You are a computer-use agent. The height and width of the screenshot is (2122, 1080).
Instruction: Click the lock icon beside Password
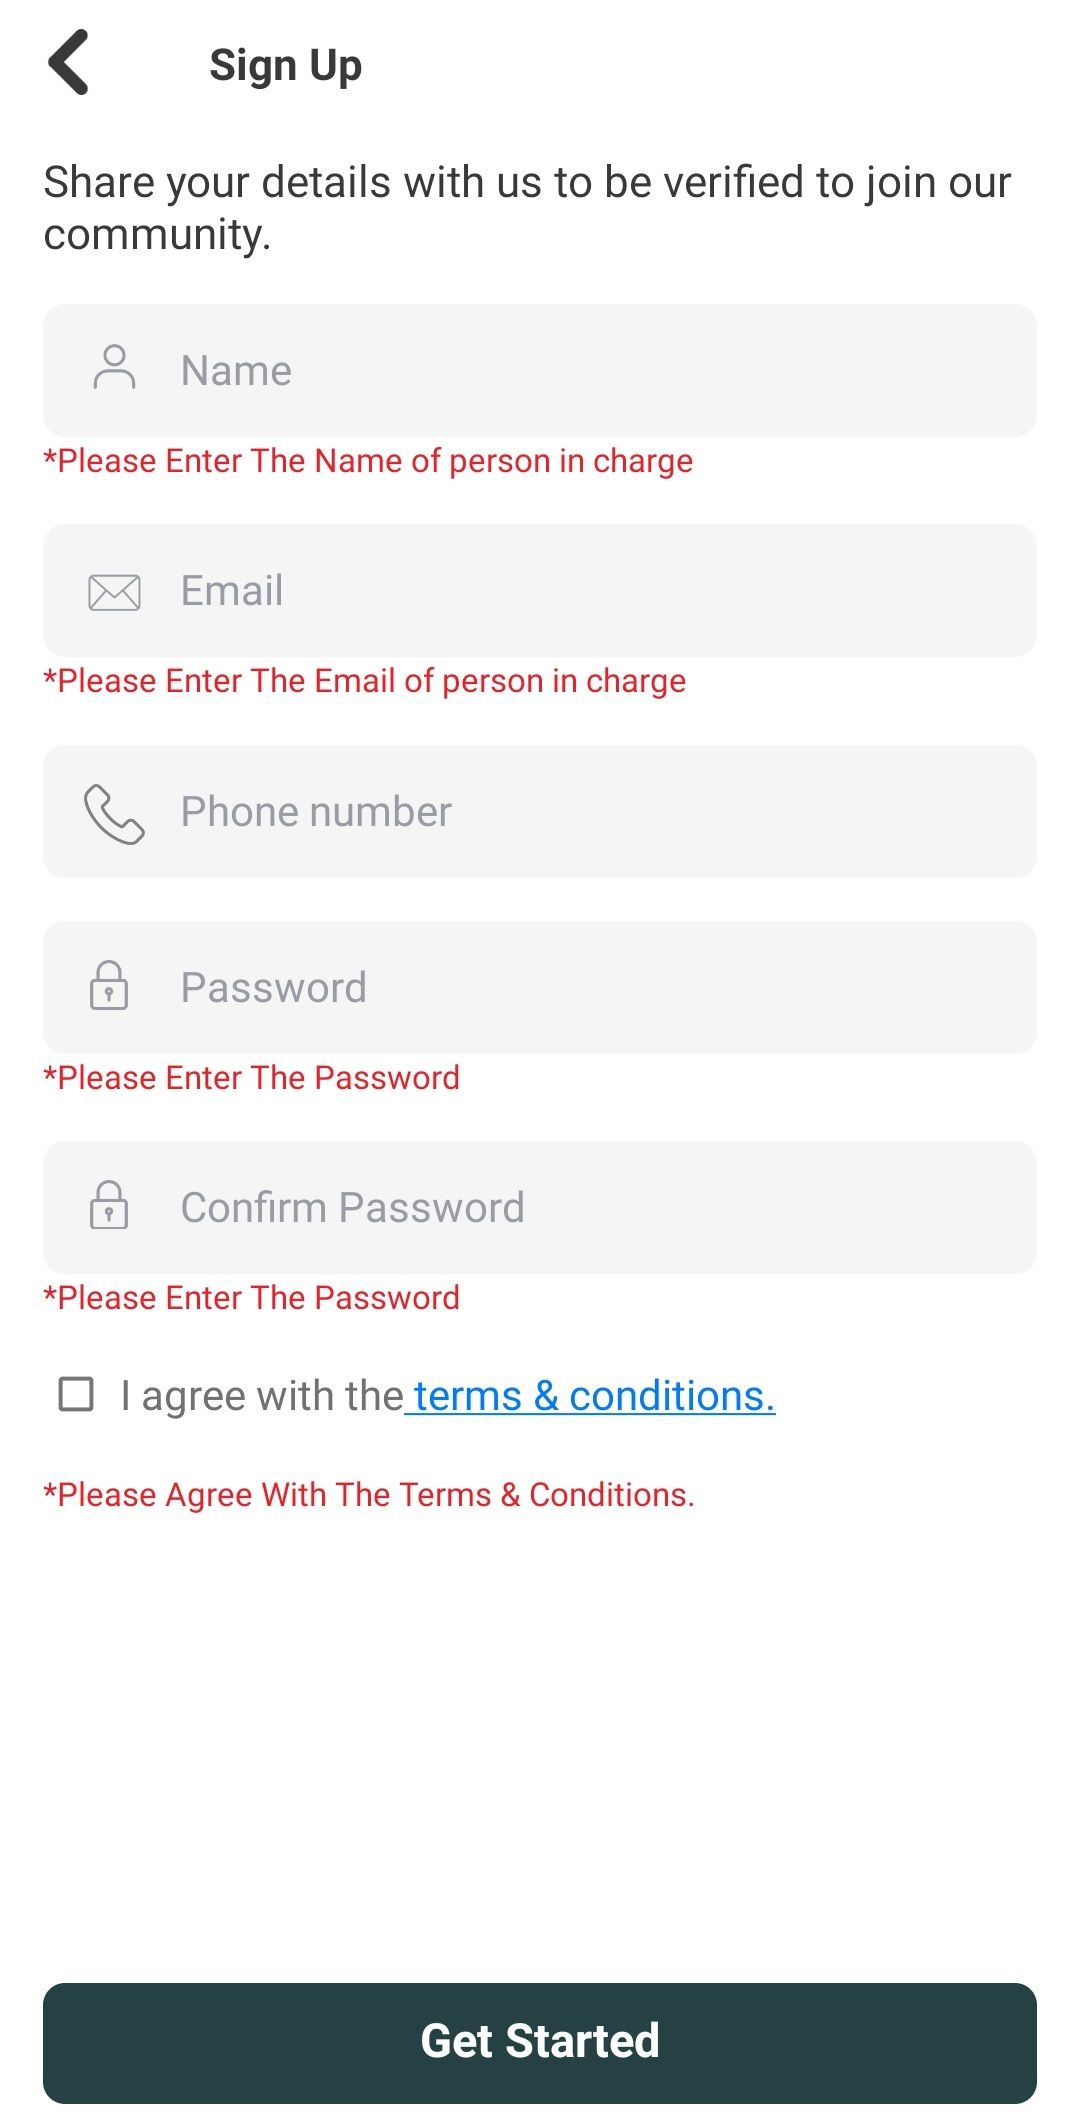[109, 986]
